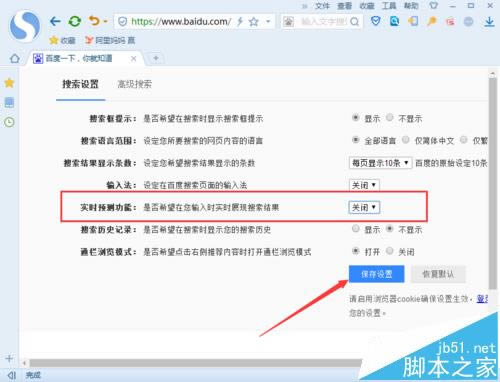Open the 文件 menu
Image resolution: width=500 pixels, height=382 pixels.
(x=322, y=6)
